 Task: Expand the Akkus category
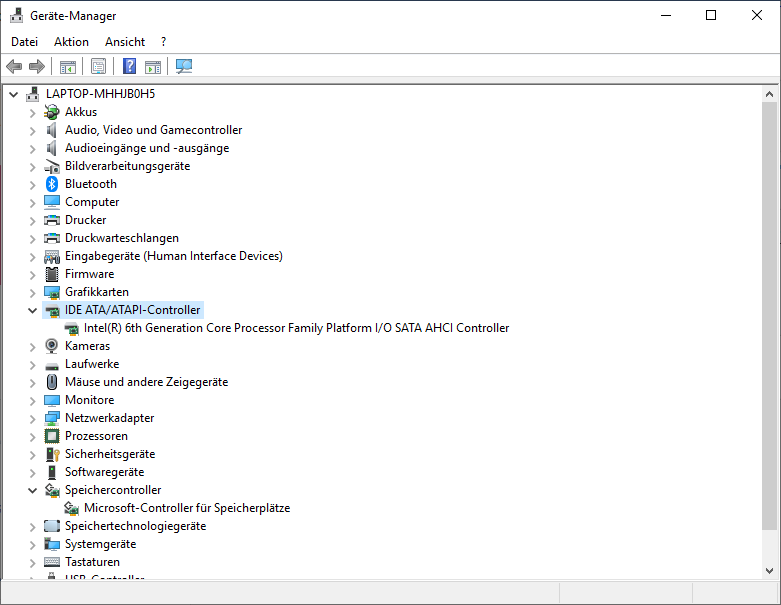(32, 113)
